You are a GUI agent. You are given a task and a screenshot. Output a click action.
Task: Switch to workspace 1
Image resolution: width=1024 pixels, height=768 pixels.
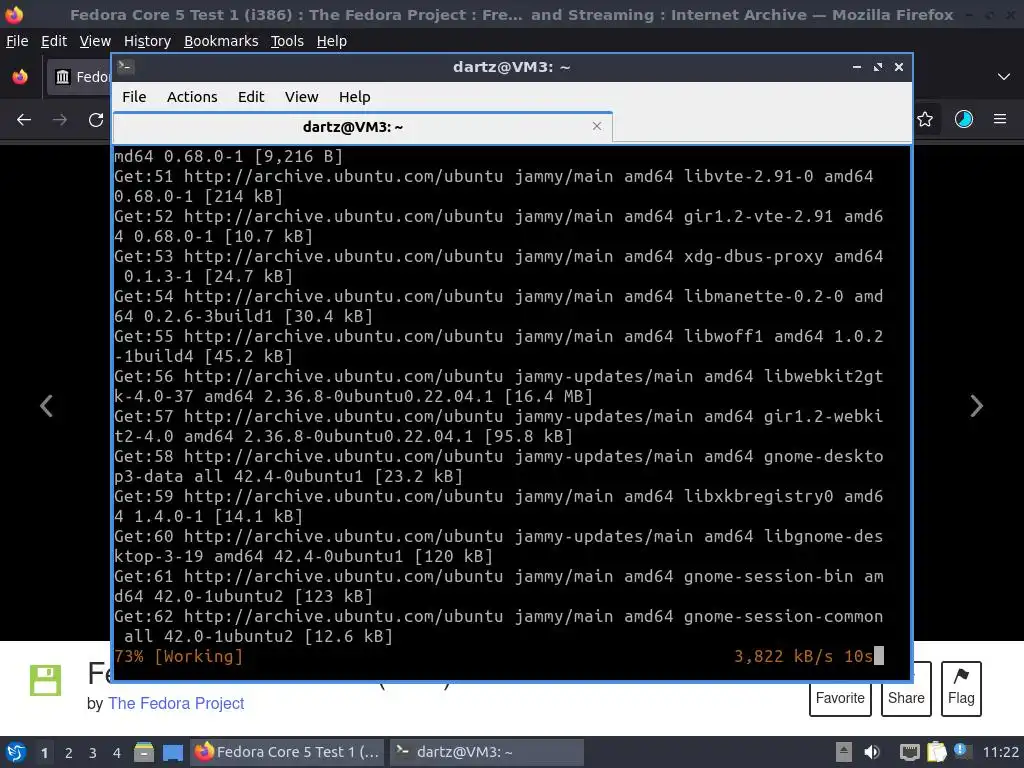point(44,753)
